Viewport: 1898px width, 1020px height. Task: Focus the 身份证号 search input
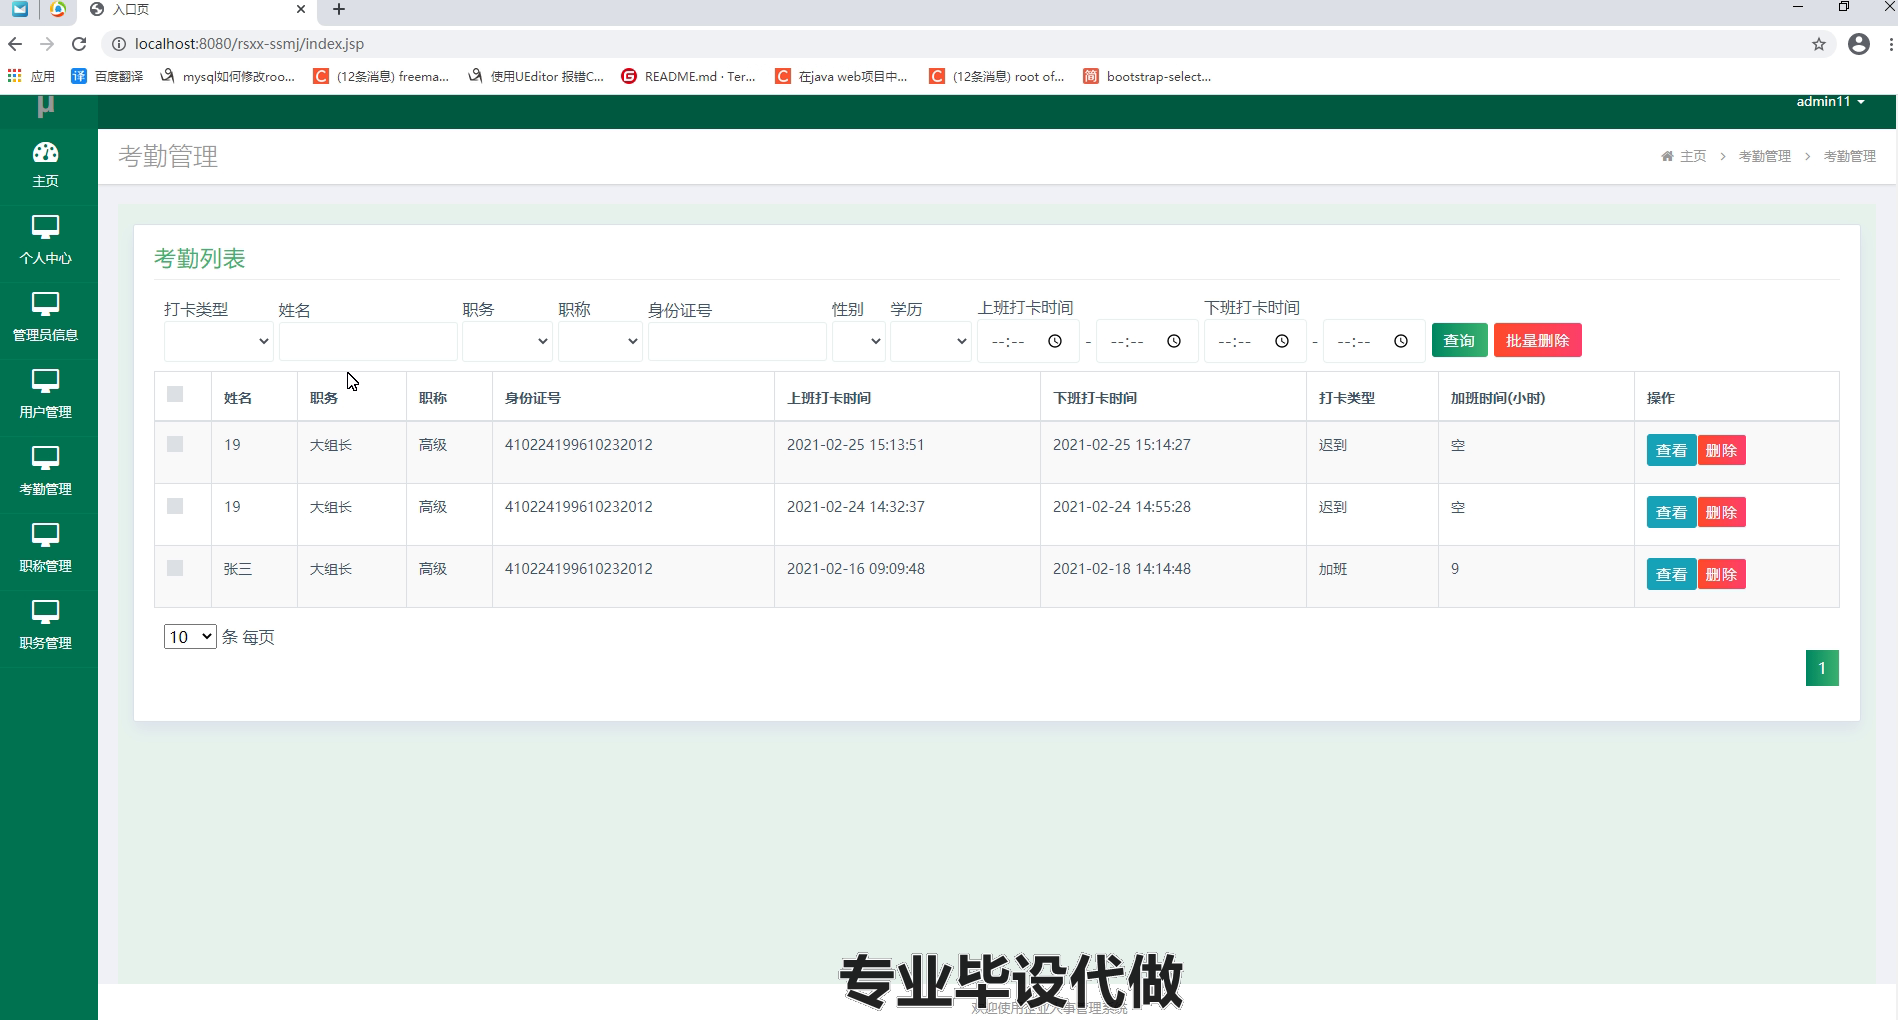point(737,341)
